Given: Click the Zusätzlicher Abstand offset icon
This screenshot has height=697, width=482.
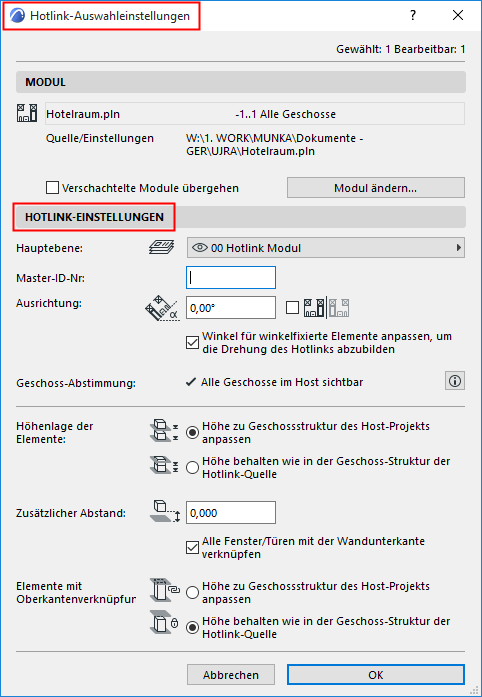Looking at the screenshot, I should [166, 512].
